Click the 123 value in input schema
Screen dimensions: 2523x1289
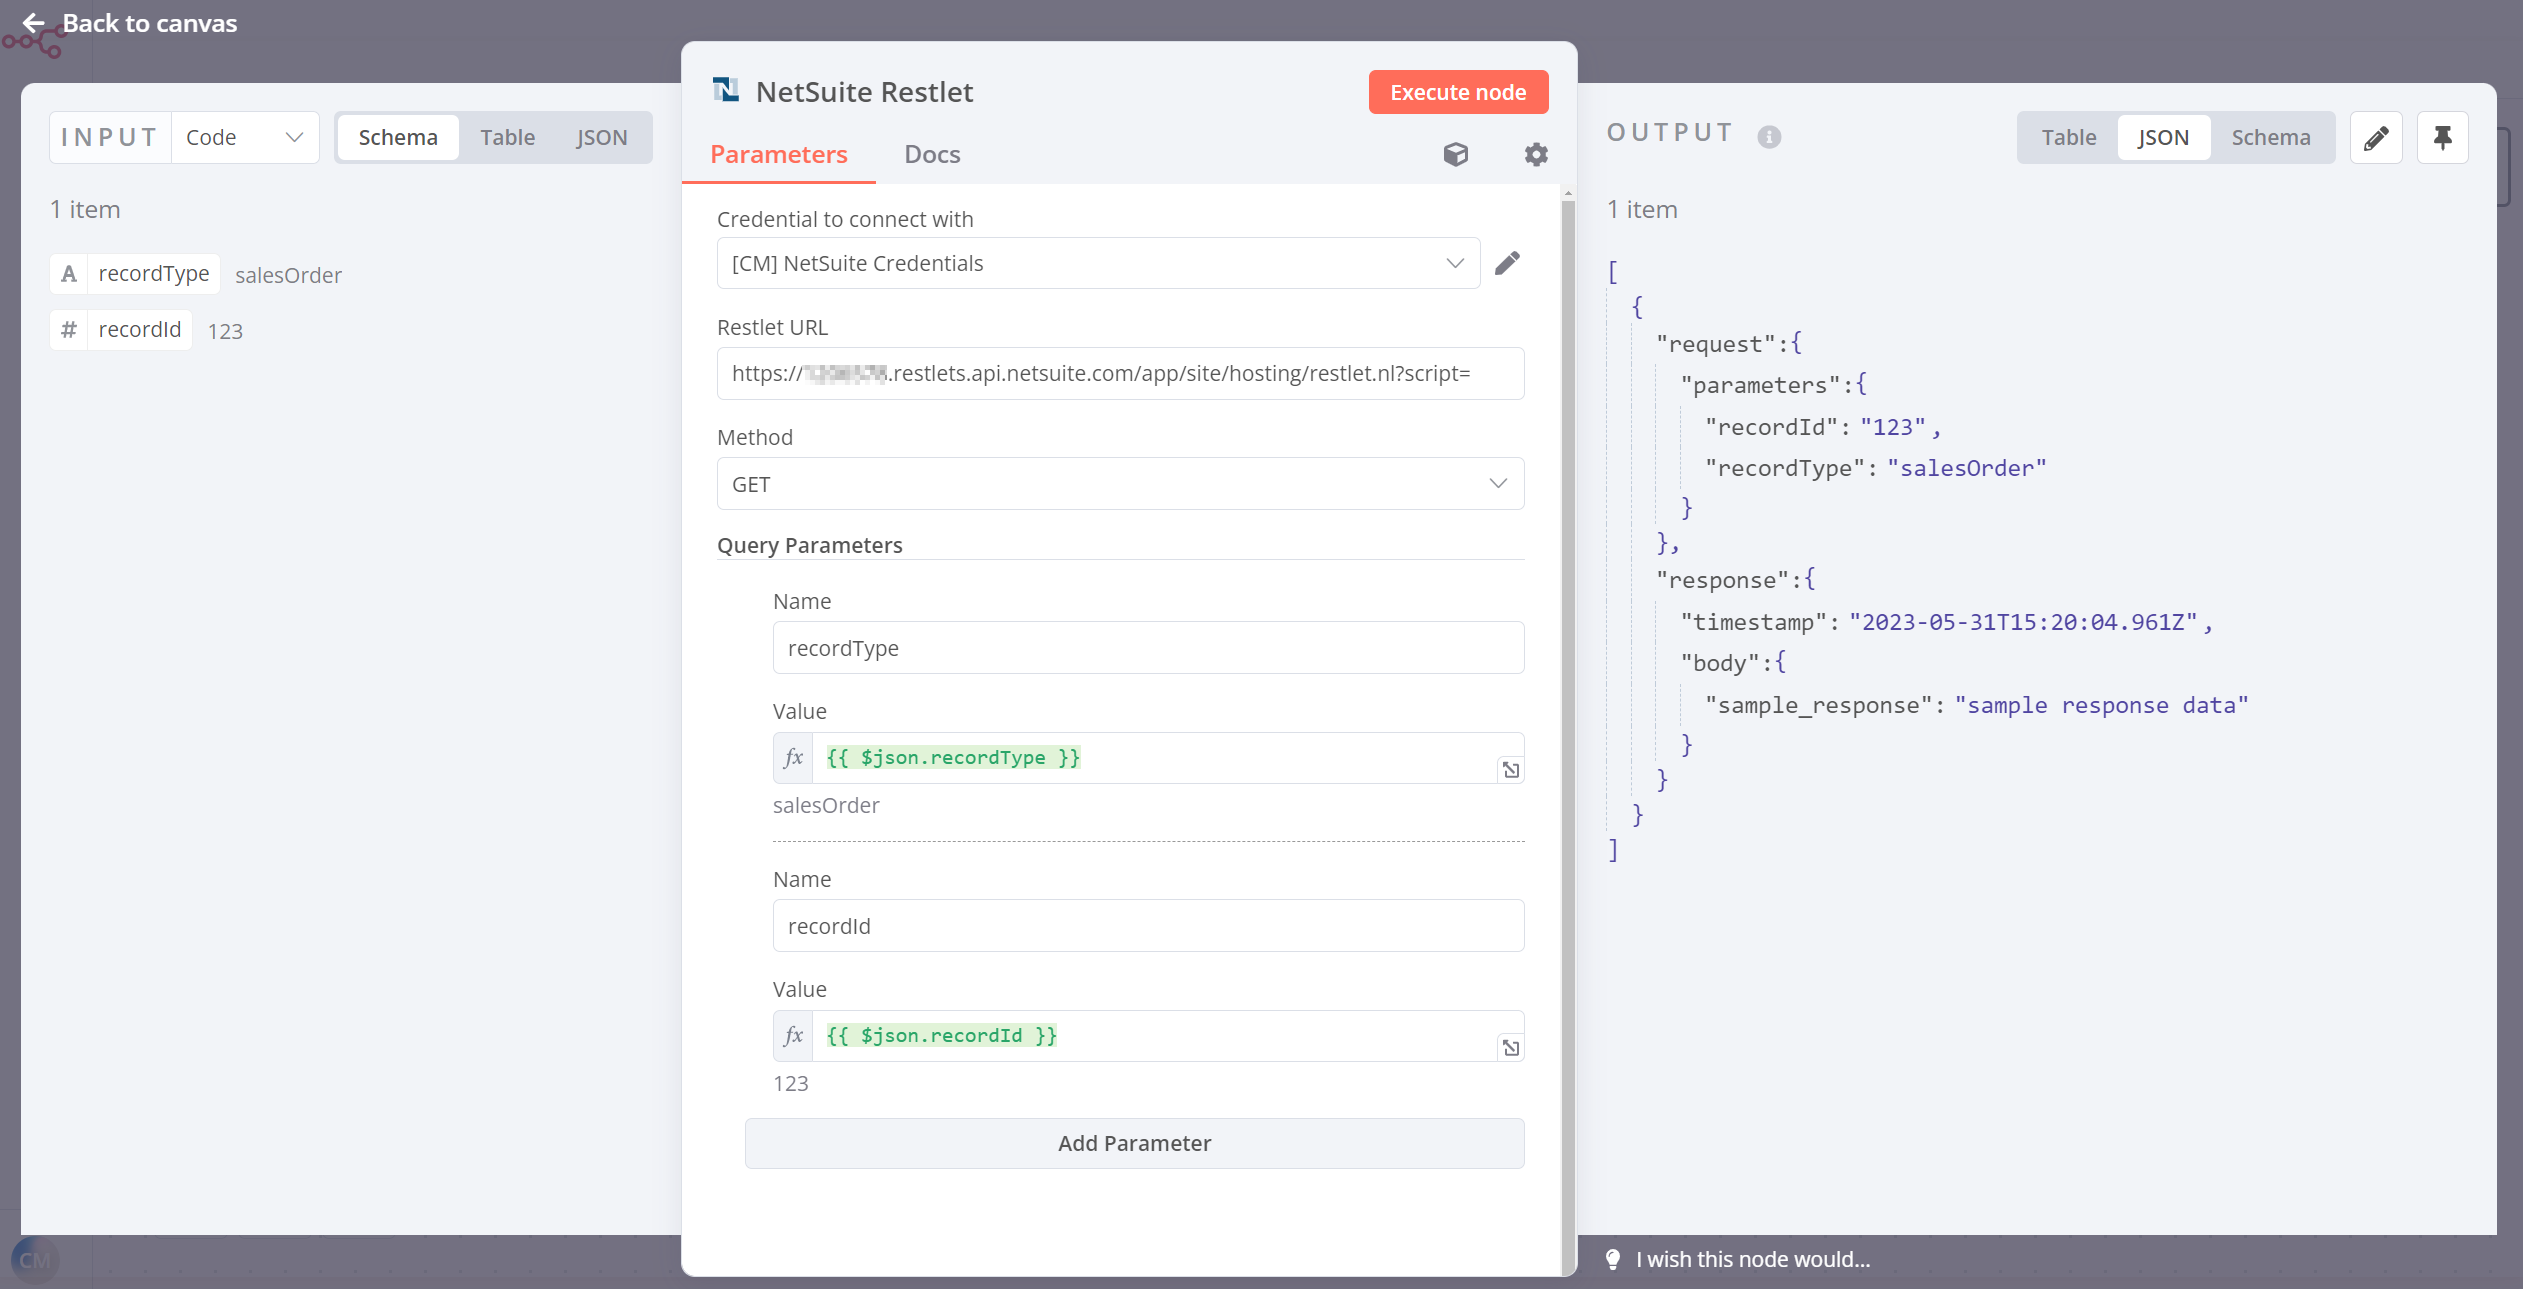(225, 332)
